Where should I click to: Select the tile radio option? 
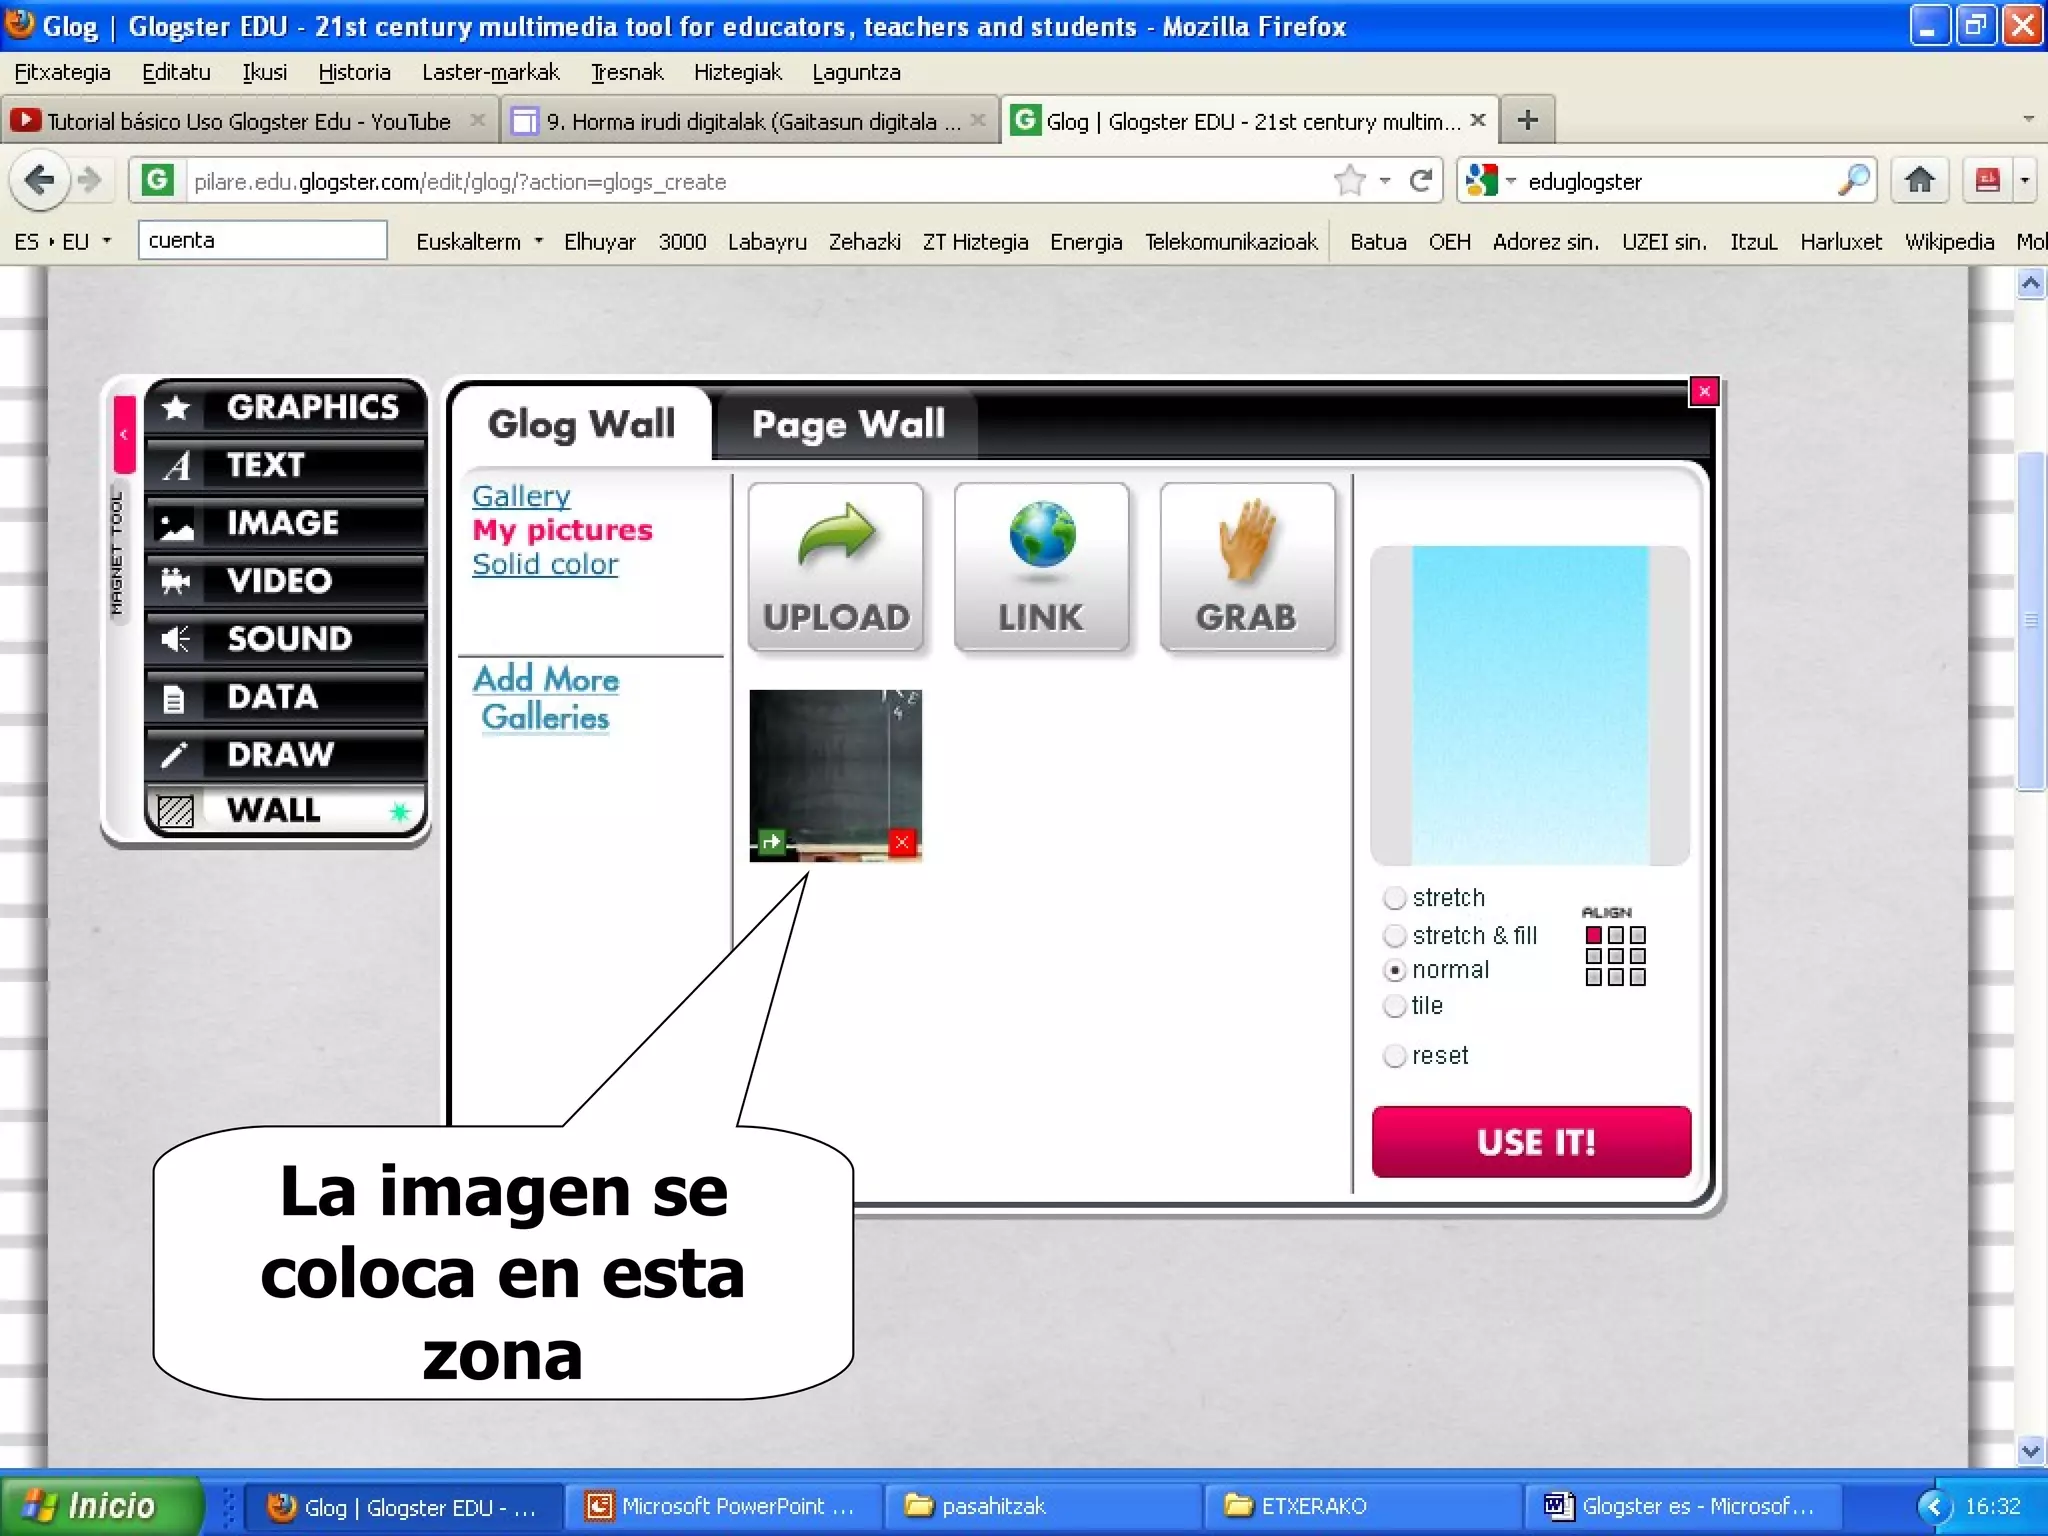1394,1006
